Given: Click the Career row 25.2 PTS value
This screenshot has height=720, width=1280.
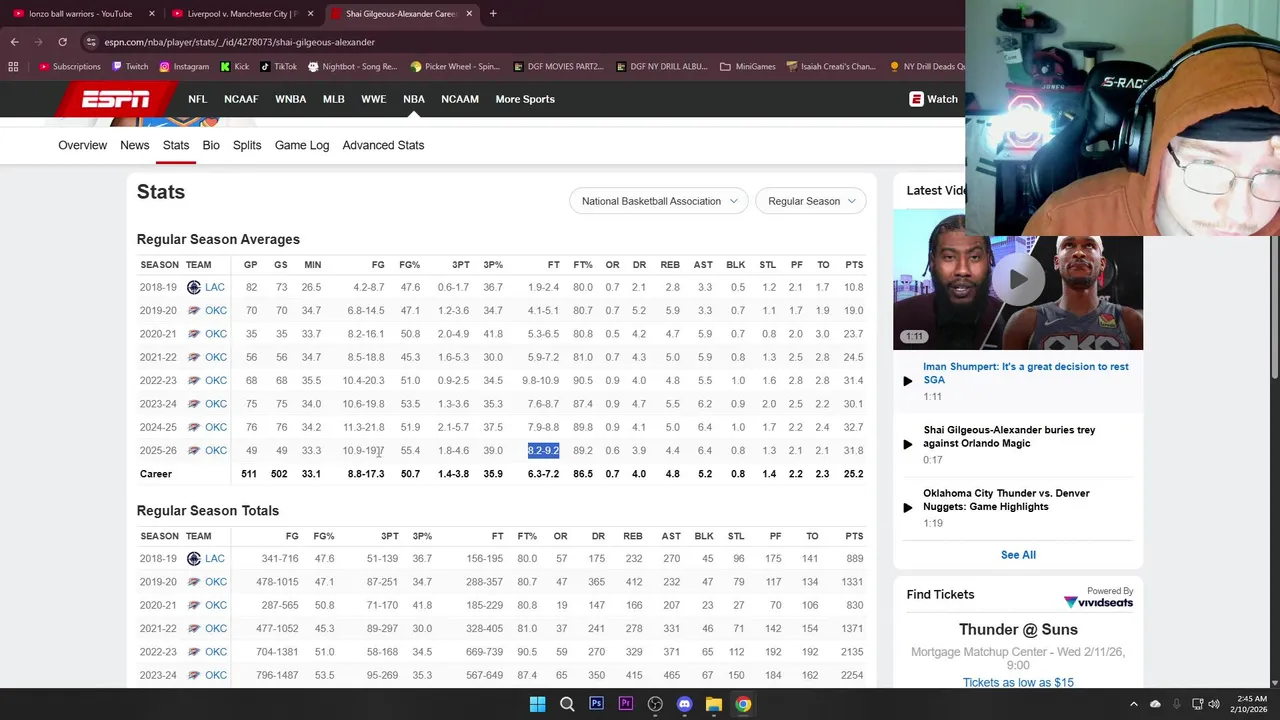Looking at the screenshot, I should coord(853,474).
